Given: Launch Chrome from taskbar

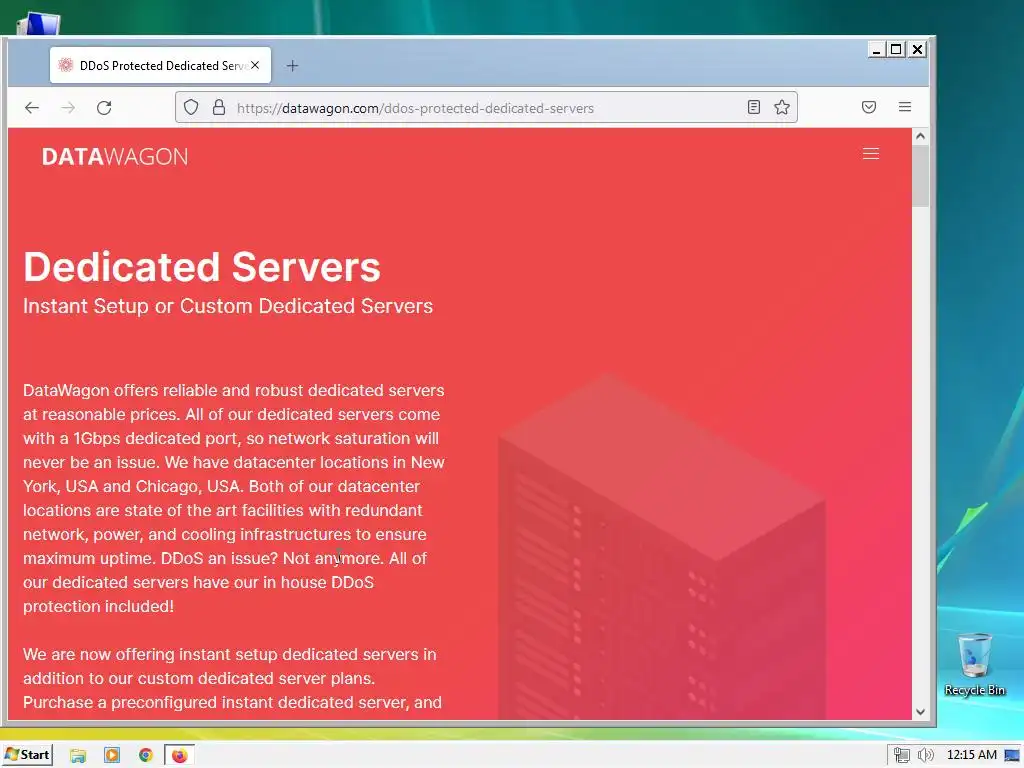Looking at the screenshot, I should pyautogui.click(x=146, y=756).
